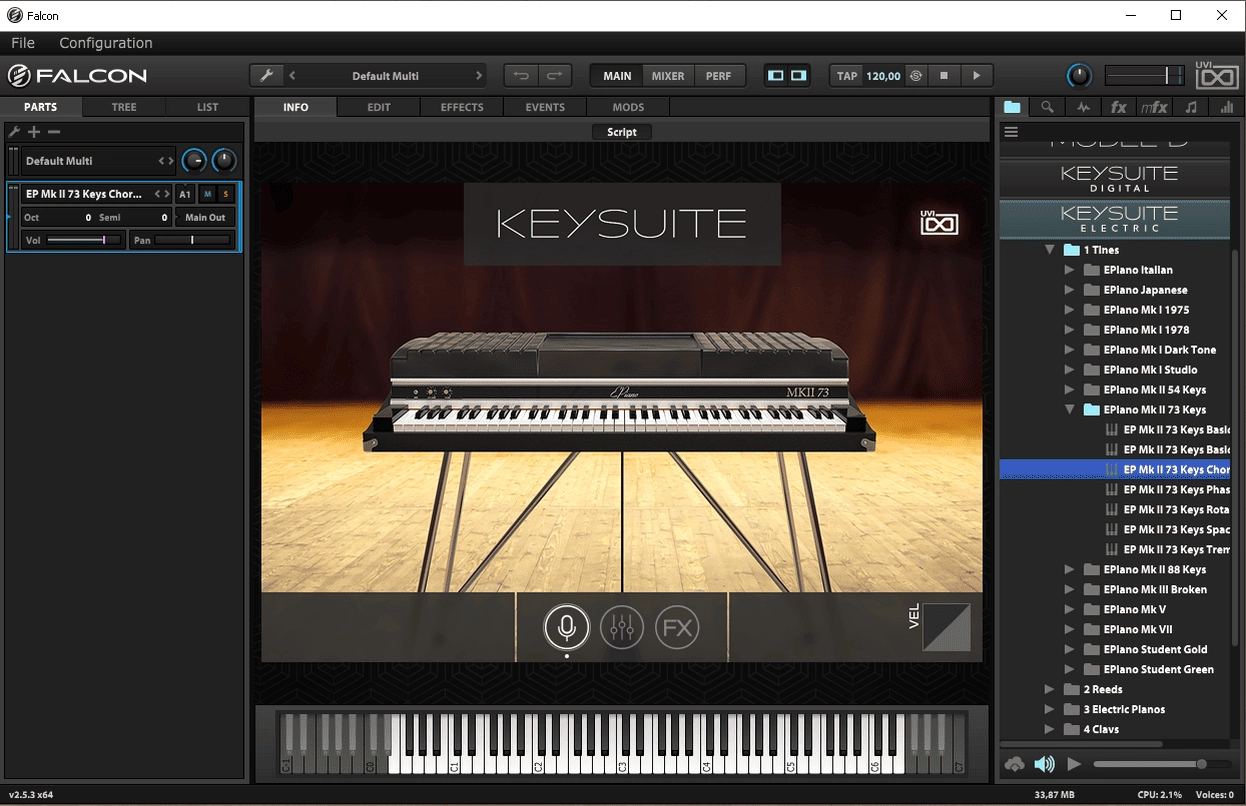
Task: Open the MODS tab
Action: click(x=628, y=107)
